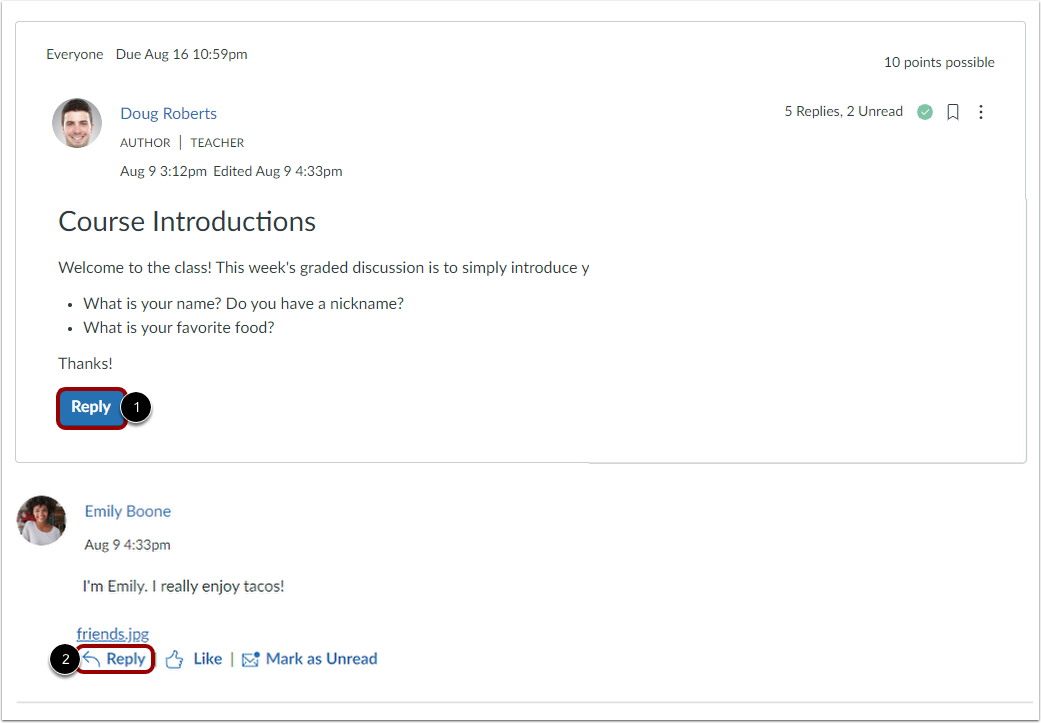Screen dimensions: 1041x723
Task: Click the envelope Mark as Unread icon
Action: tap(251, 660)
